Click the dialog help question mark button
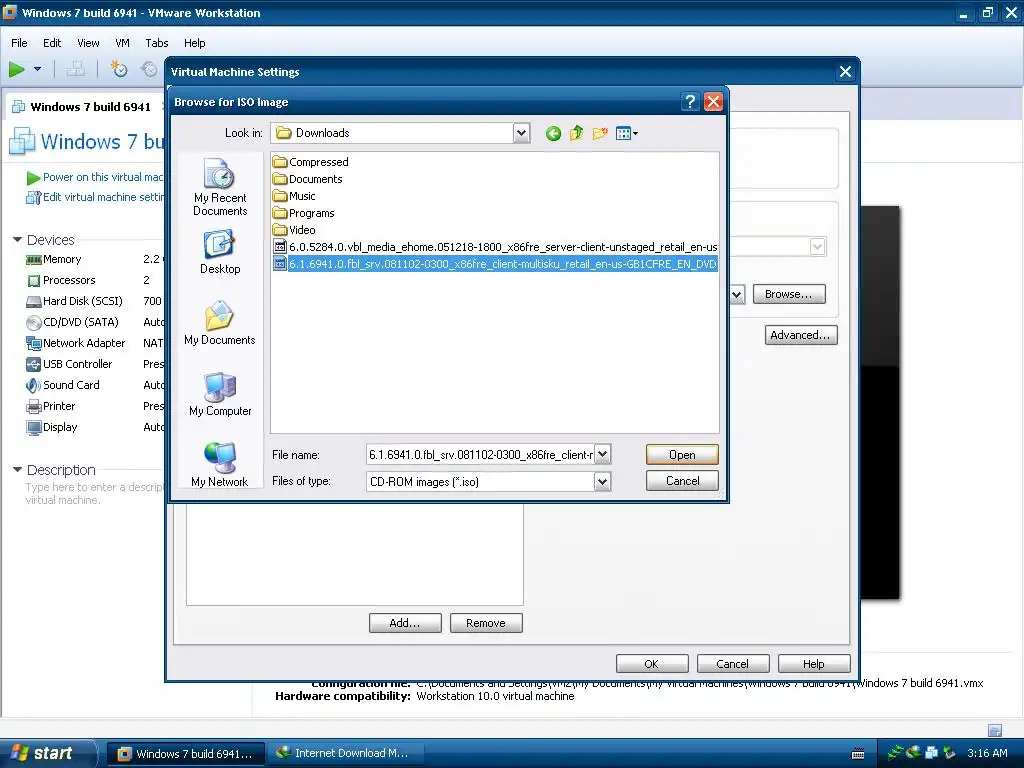 [x=690, y=102]
